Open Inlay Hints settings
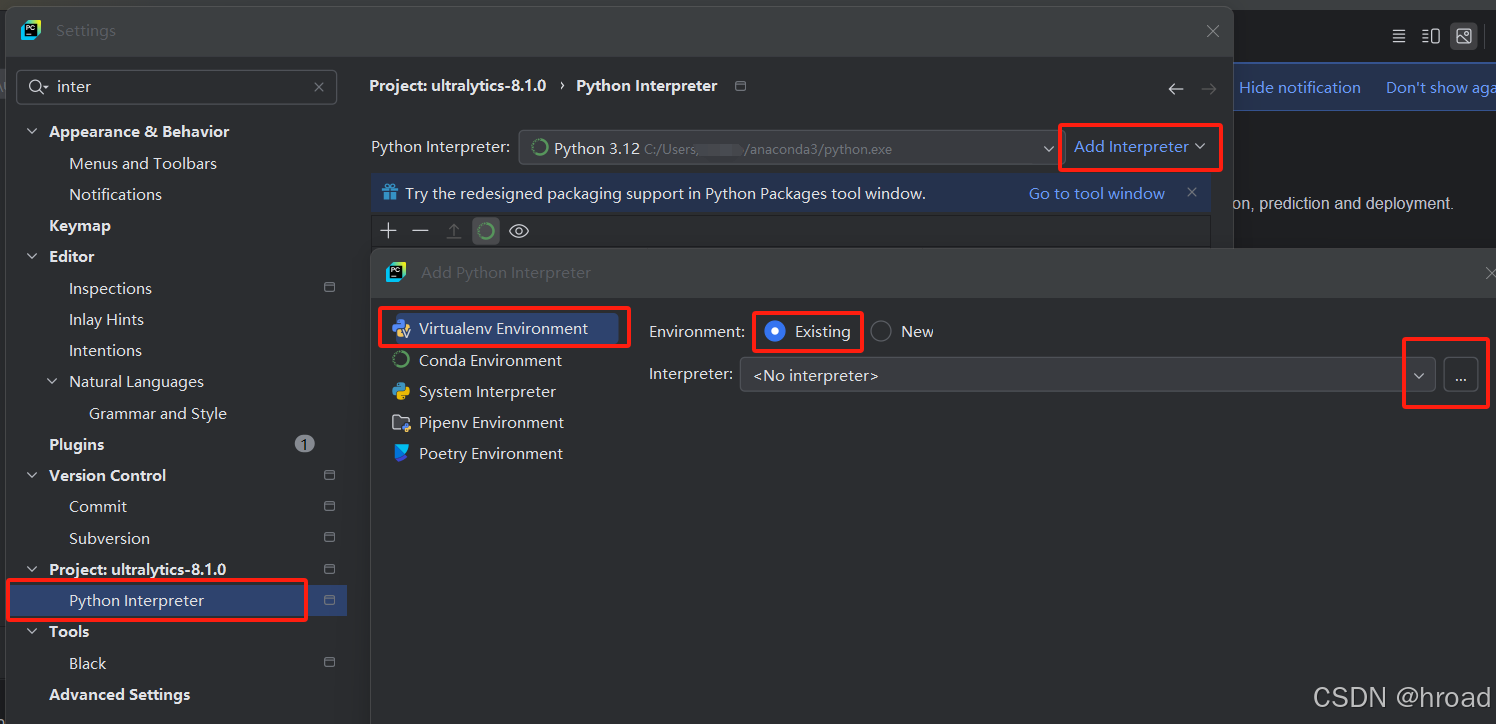This screenshot has height=724, width=1496. (x=106, y=319)
